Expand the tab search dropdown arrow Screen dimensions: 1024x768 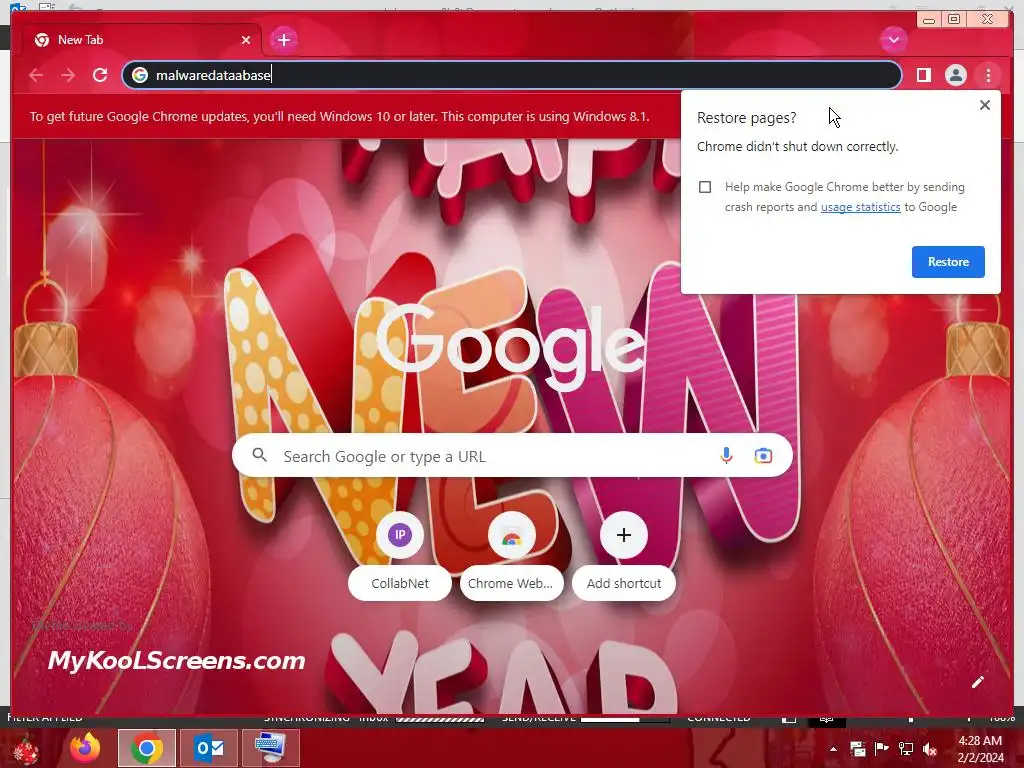pyautogui.click(x=893, y=40)
